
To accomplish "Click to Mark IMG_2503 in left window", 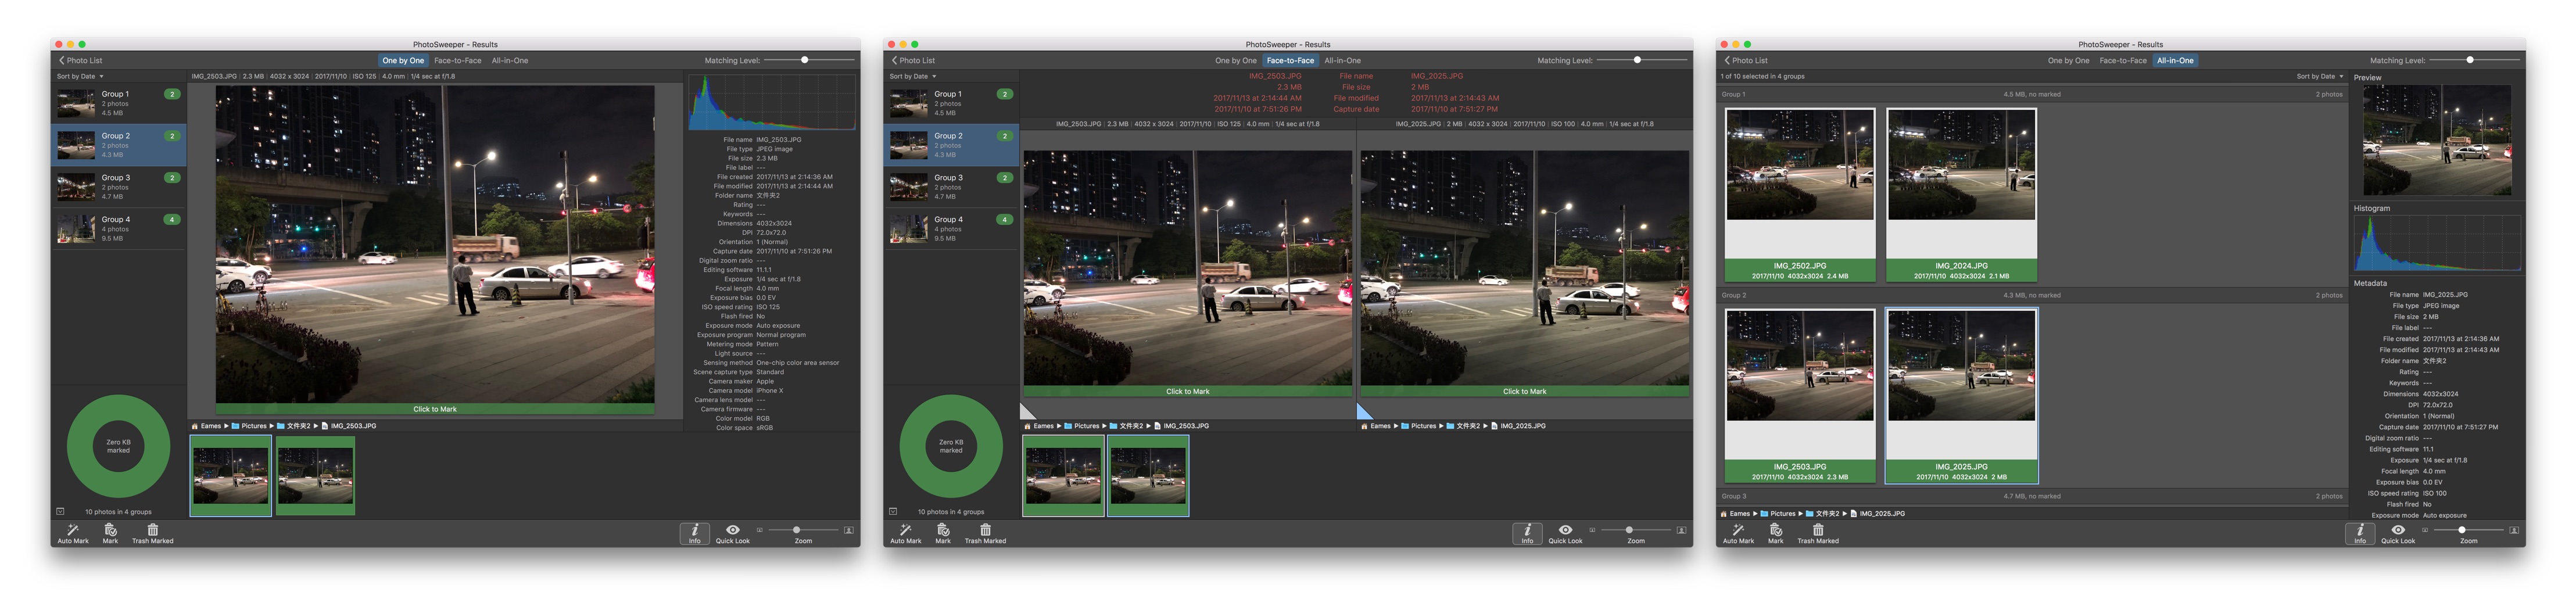I will [435, 409].
